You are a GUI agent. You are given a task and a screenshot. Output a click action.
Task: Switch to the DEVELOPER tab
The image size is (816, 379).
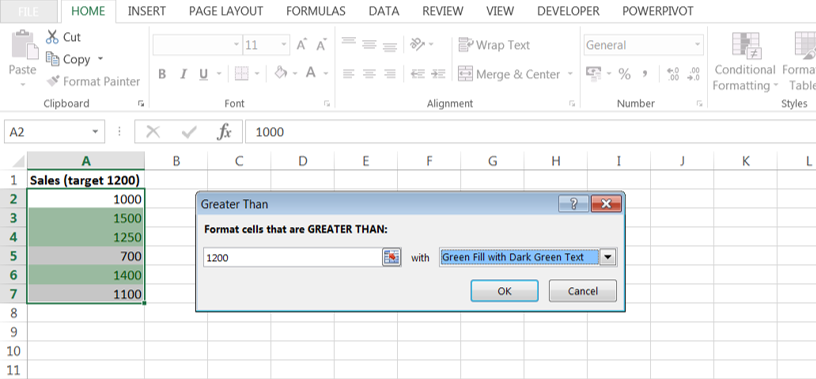[568, 11]
